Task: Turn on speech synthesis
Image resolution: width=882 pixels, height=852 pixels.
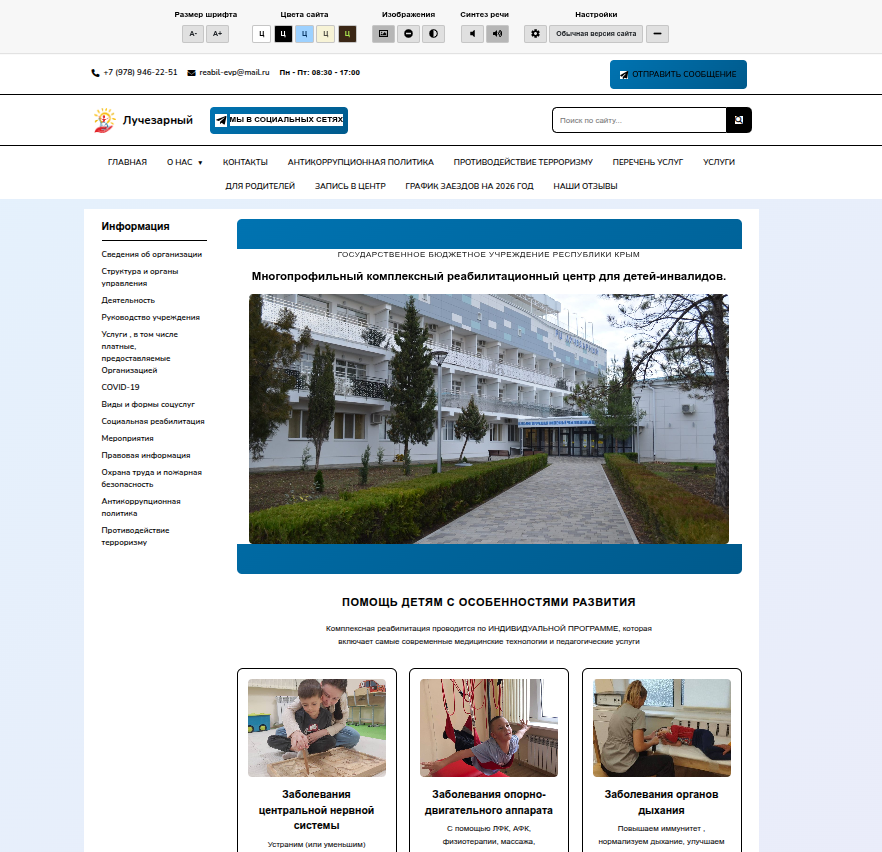Action: click(497, 34)
